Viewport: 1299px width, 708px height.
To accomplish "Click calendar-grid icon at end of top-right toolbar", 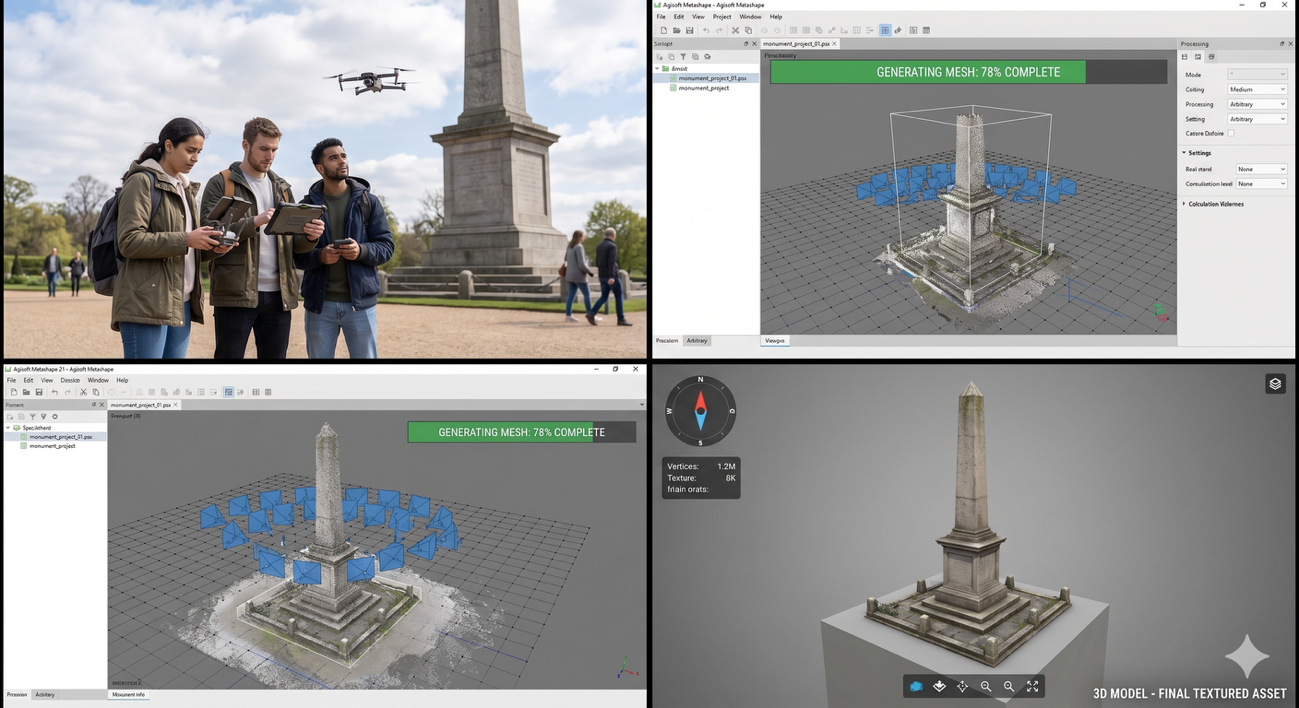I will click(x=926, y=30).
